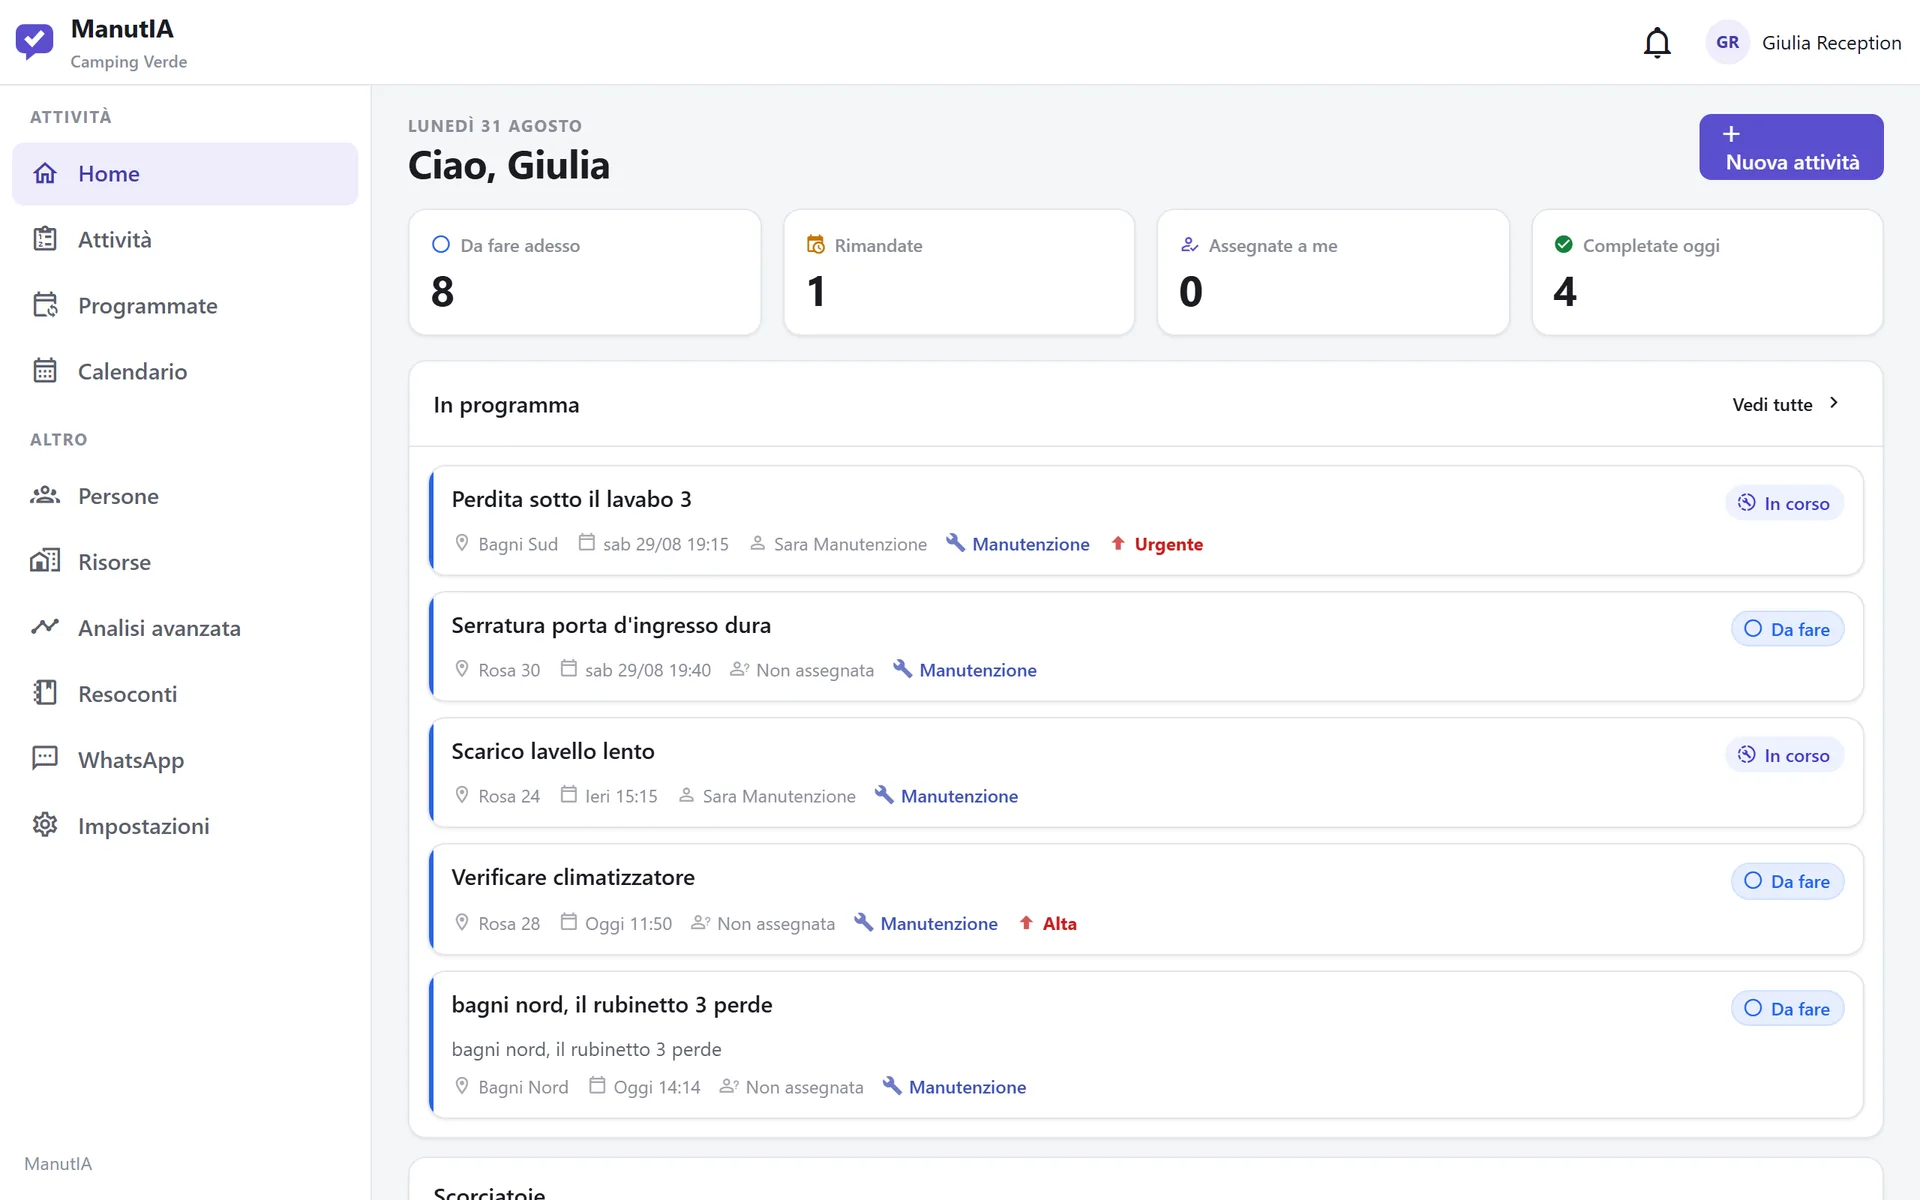The image size is (1920, 1200).
Task: Go to the Programmate section
Action: click(x=185, y=305)
